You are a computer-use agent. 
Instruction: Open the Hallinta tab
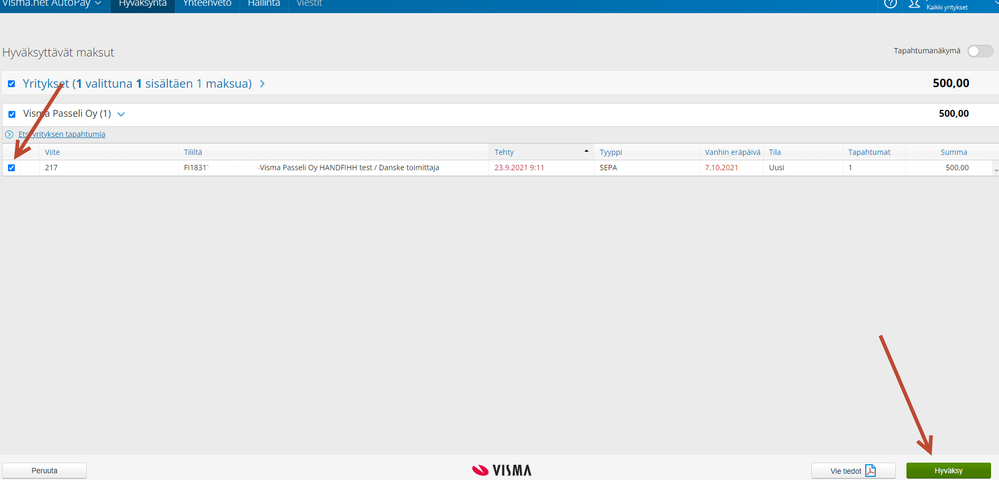pos(264,5)
